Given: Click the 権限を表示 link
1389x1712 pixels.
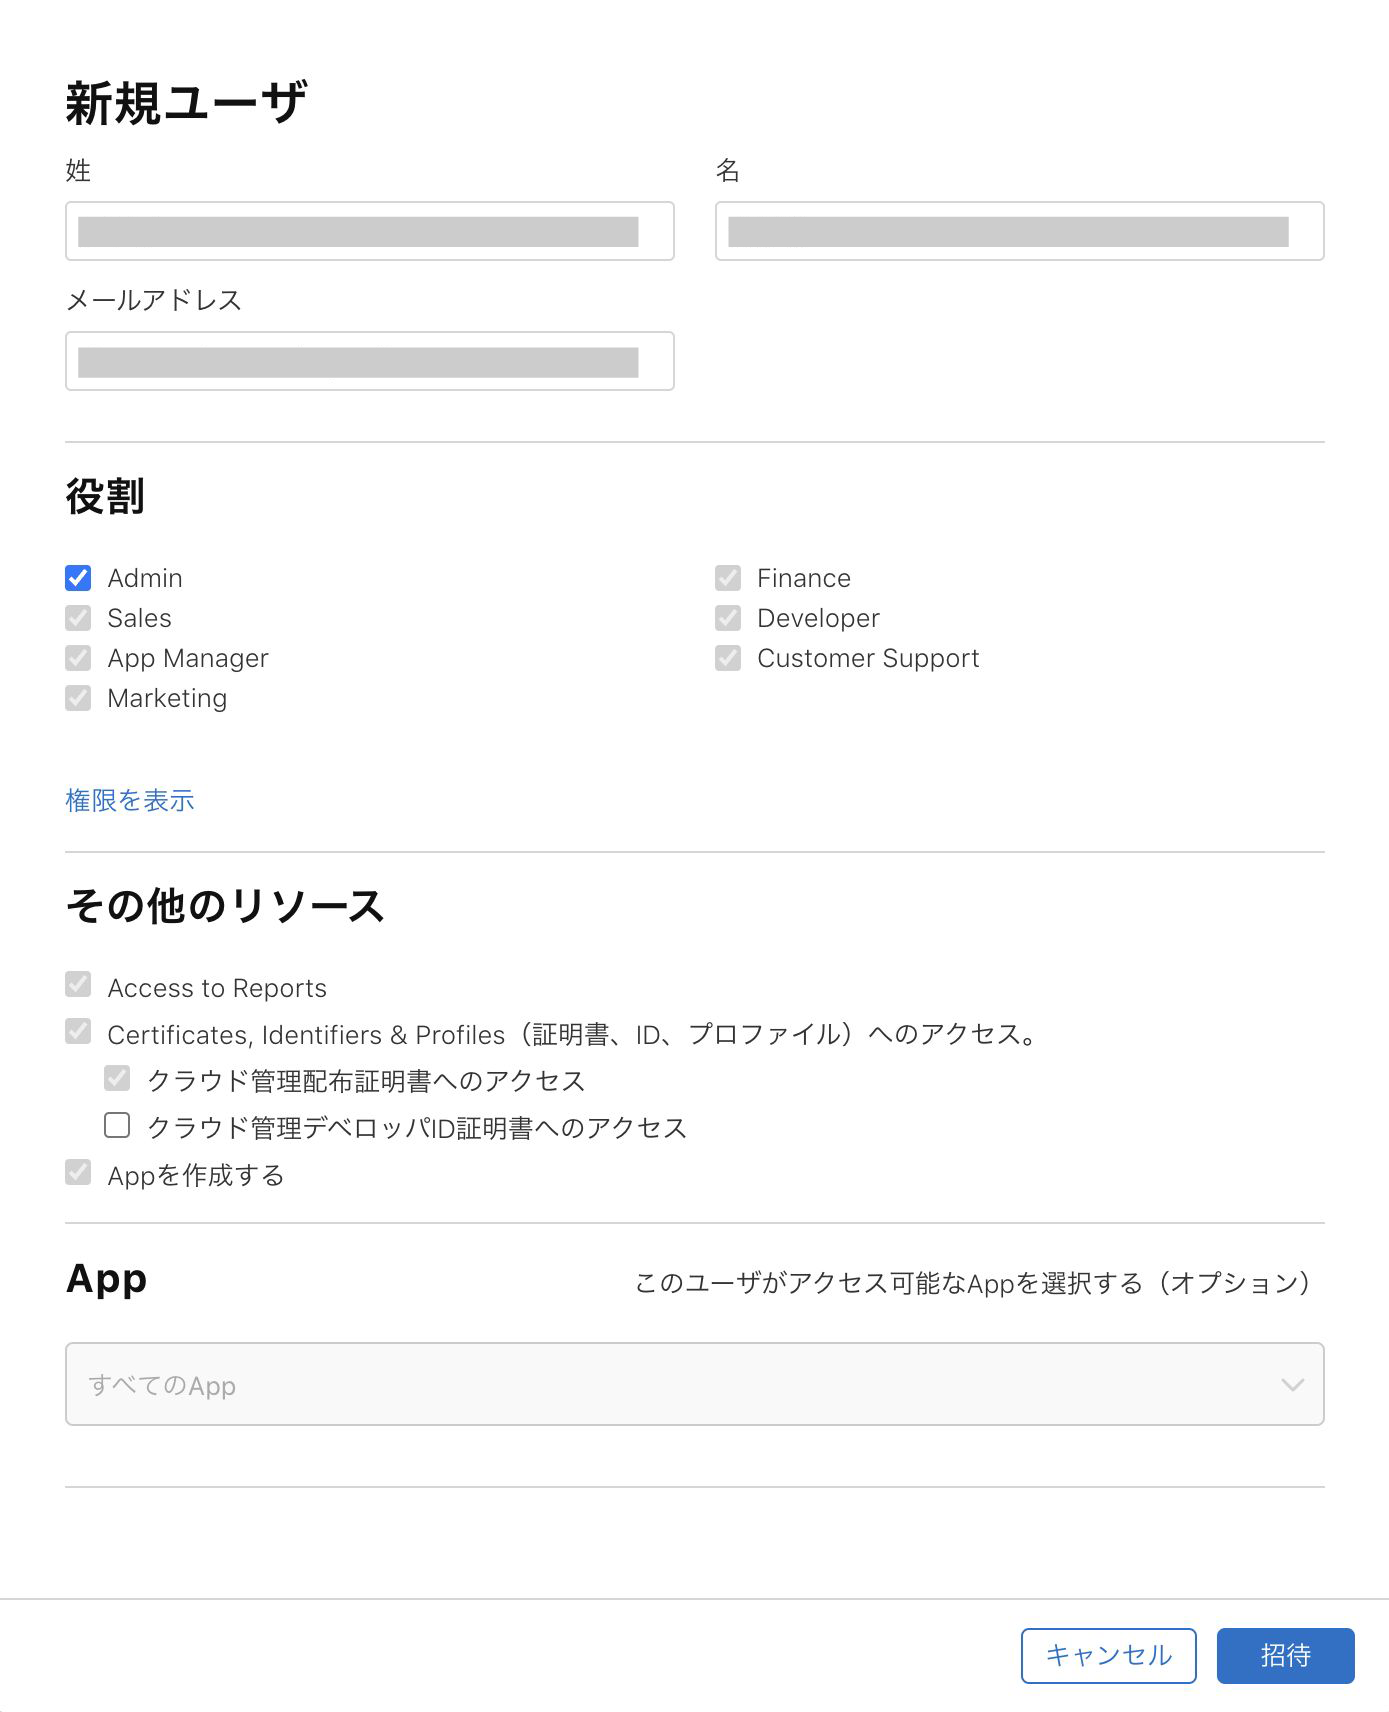Looking at the screenshot, I should (130, 800).
